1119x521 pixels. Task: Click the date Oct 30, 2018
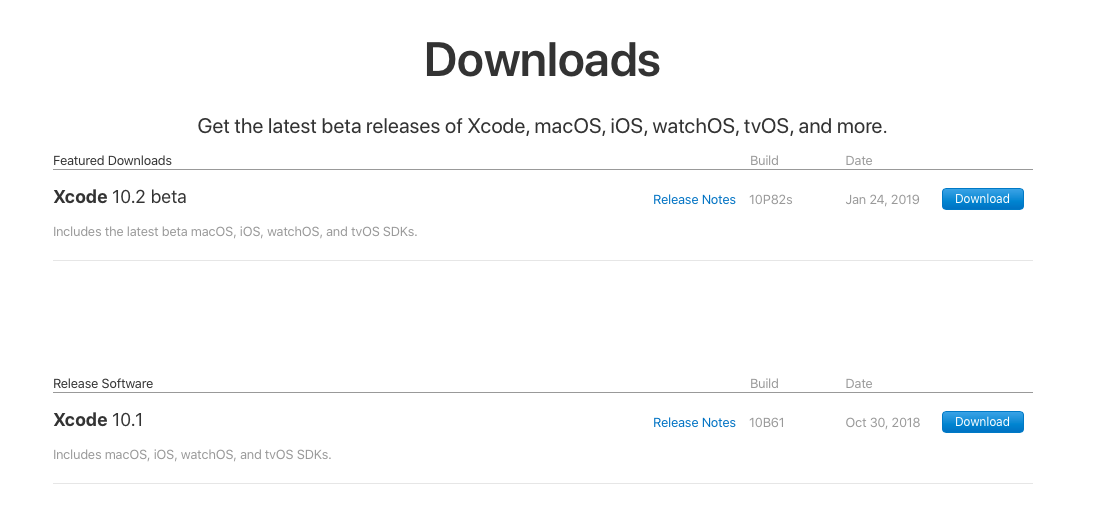[883, 423]
